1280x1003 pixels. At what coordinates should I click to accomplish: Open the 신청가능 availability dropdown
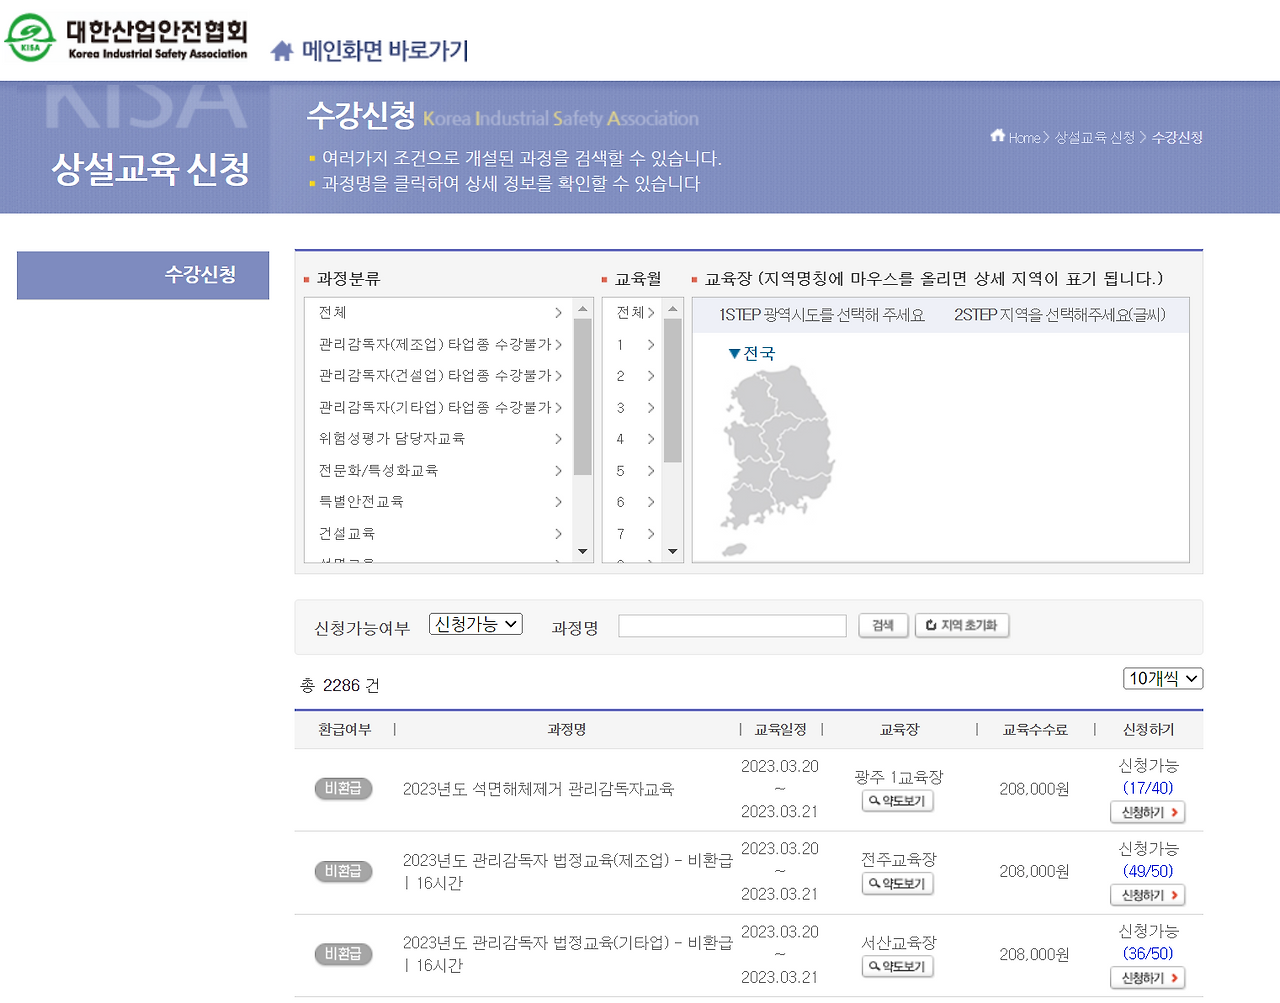[475, 623]
